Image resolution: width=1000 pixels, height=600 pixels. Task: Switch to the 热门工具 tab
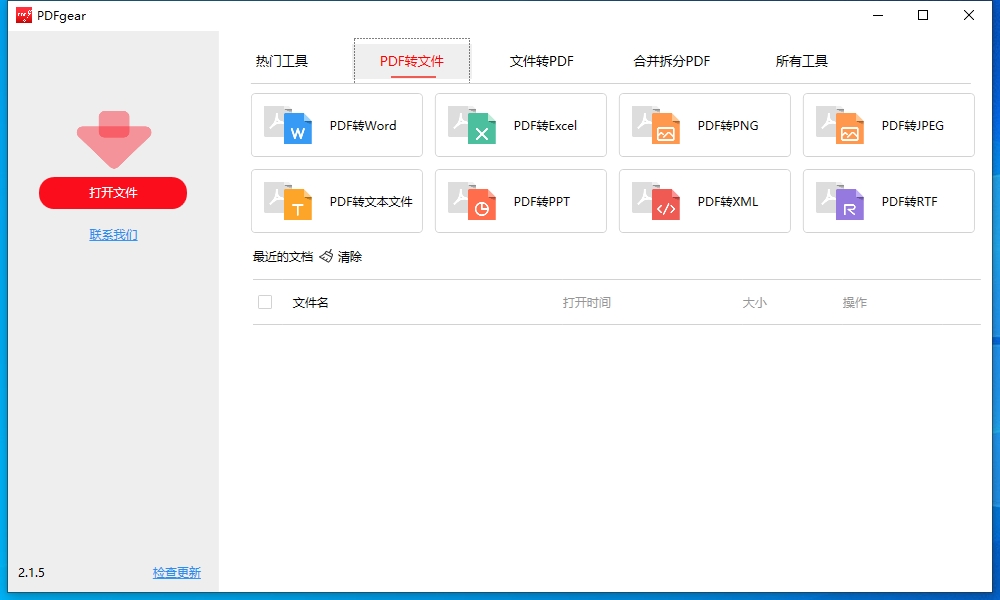[x=282, y=61]
